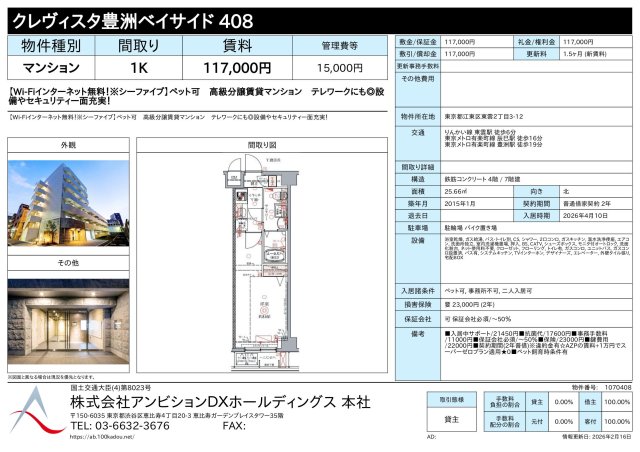Select the 面積 label
This screenshot has height=452, width=640.
tap(418, 191)
